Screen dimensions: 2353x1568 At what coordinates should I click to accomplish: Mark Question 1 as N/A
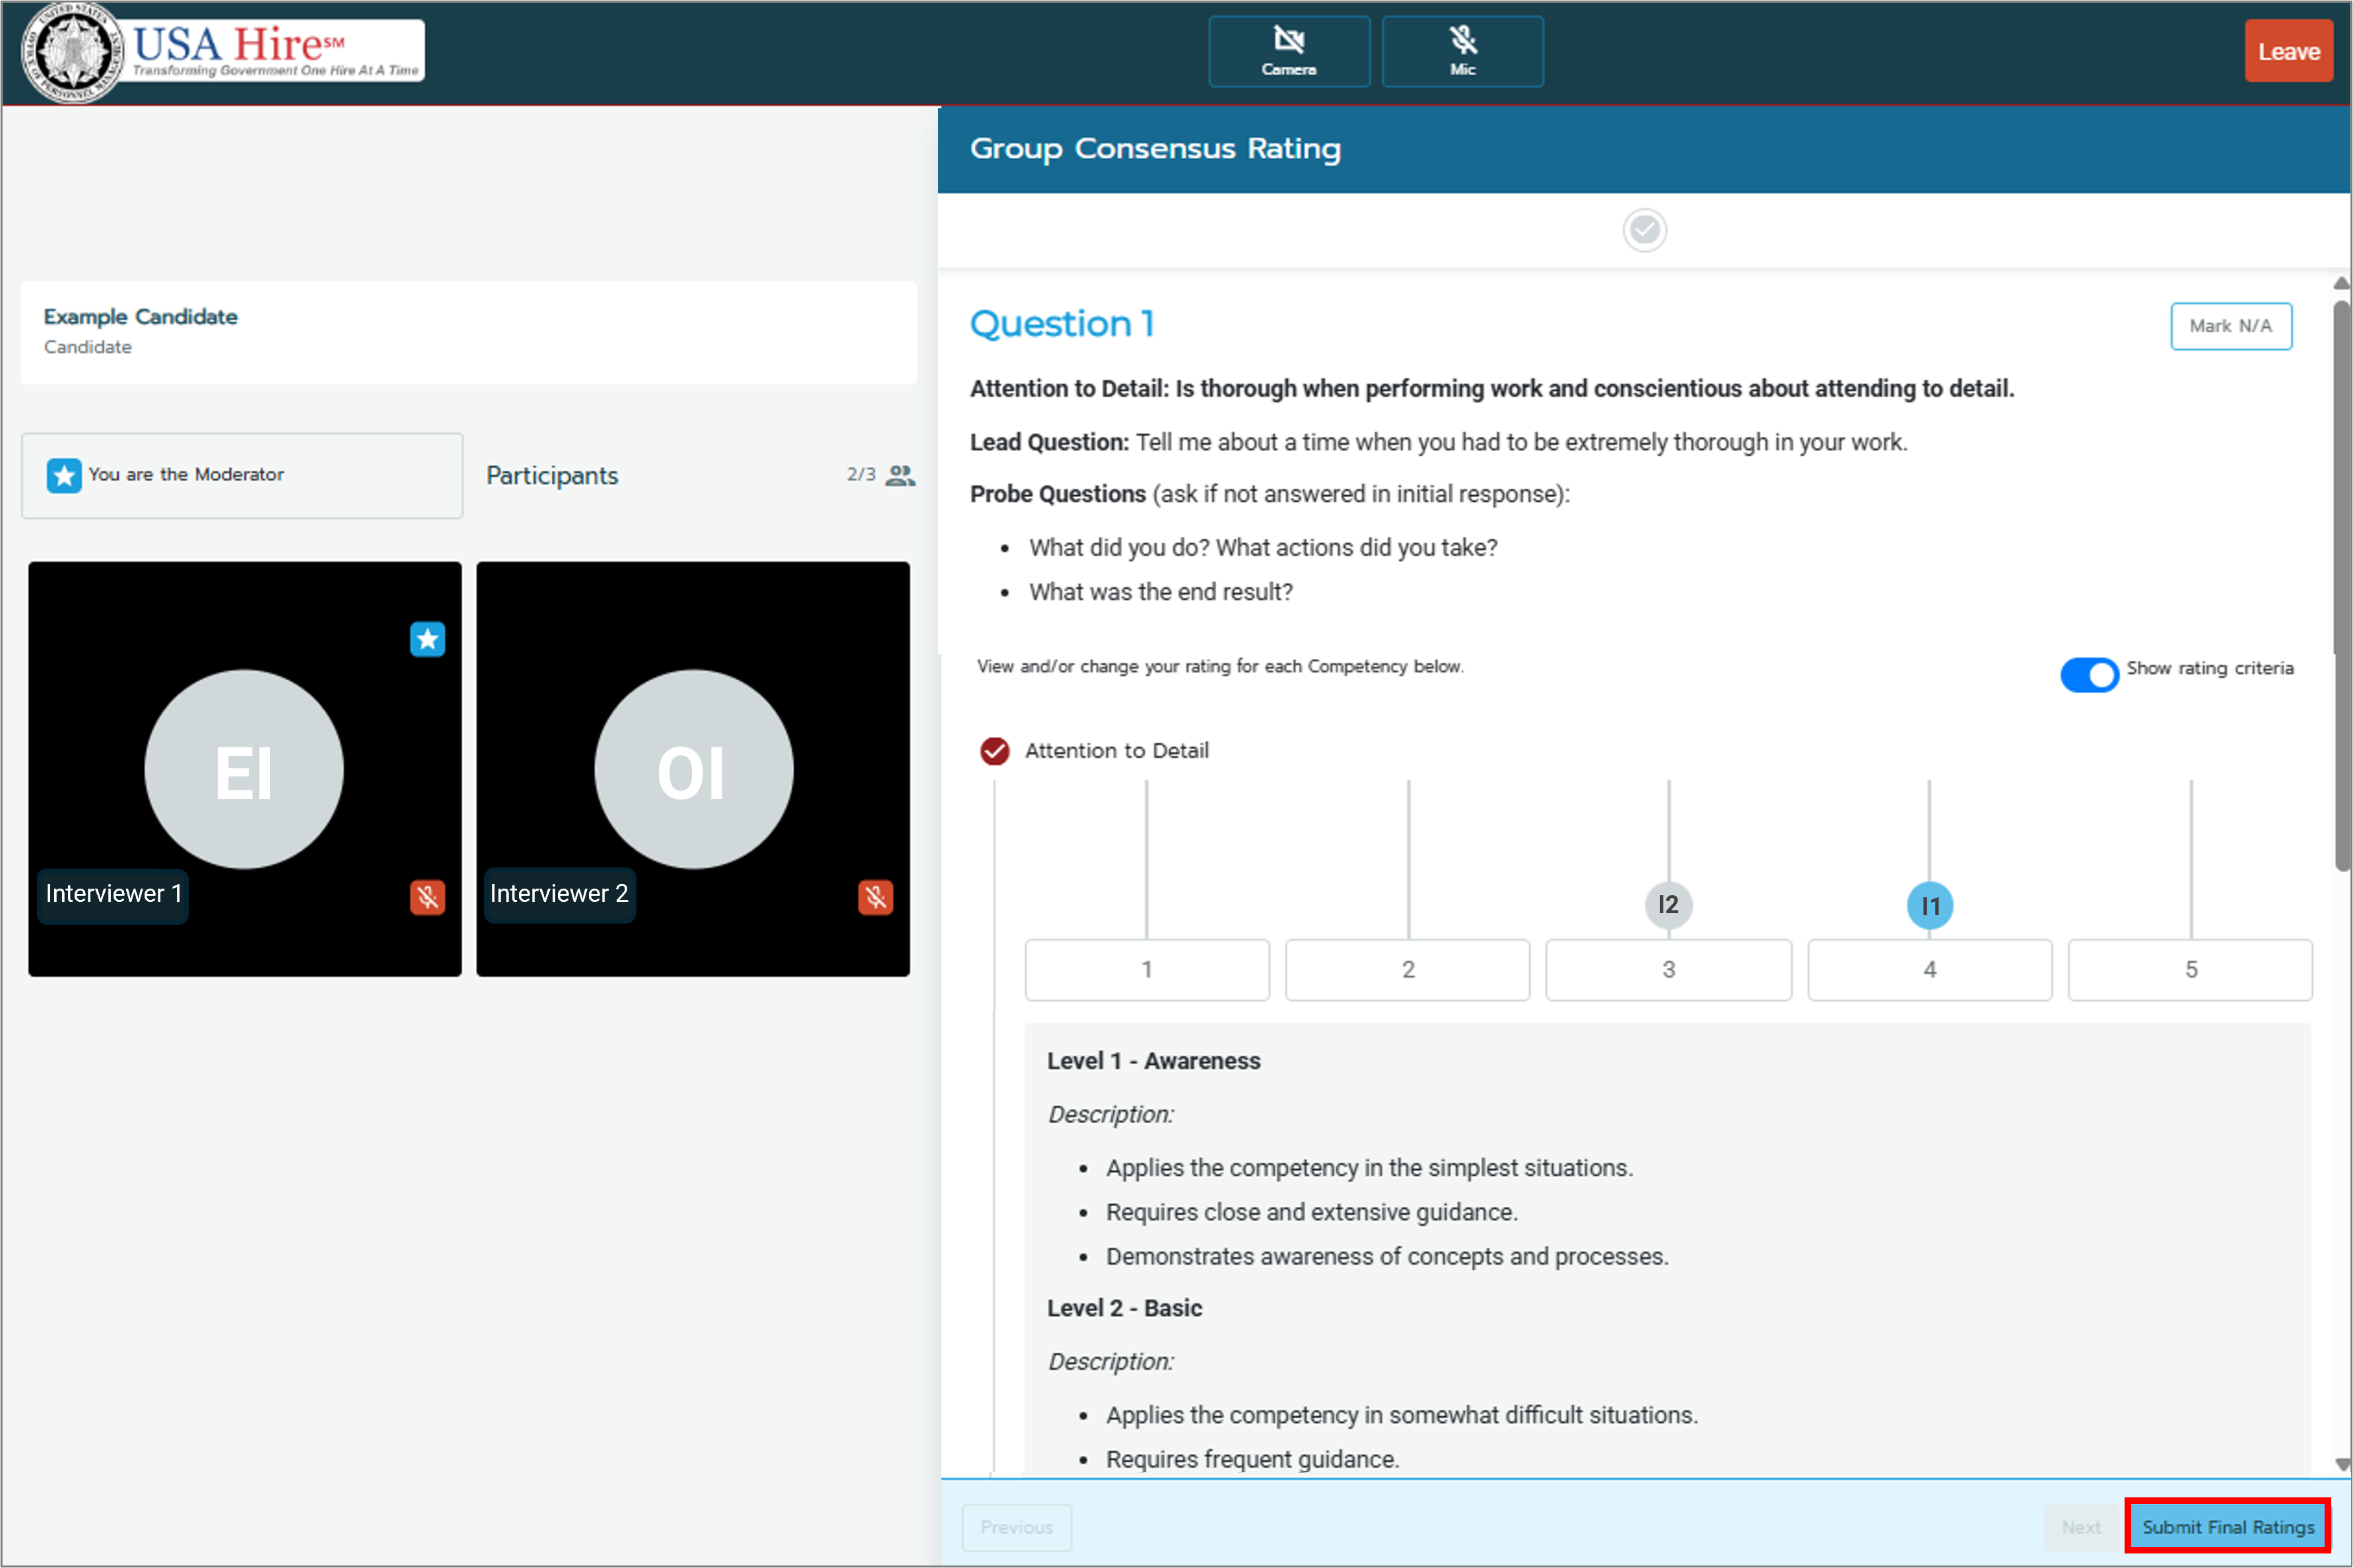[x=2230, y=326]
